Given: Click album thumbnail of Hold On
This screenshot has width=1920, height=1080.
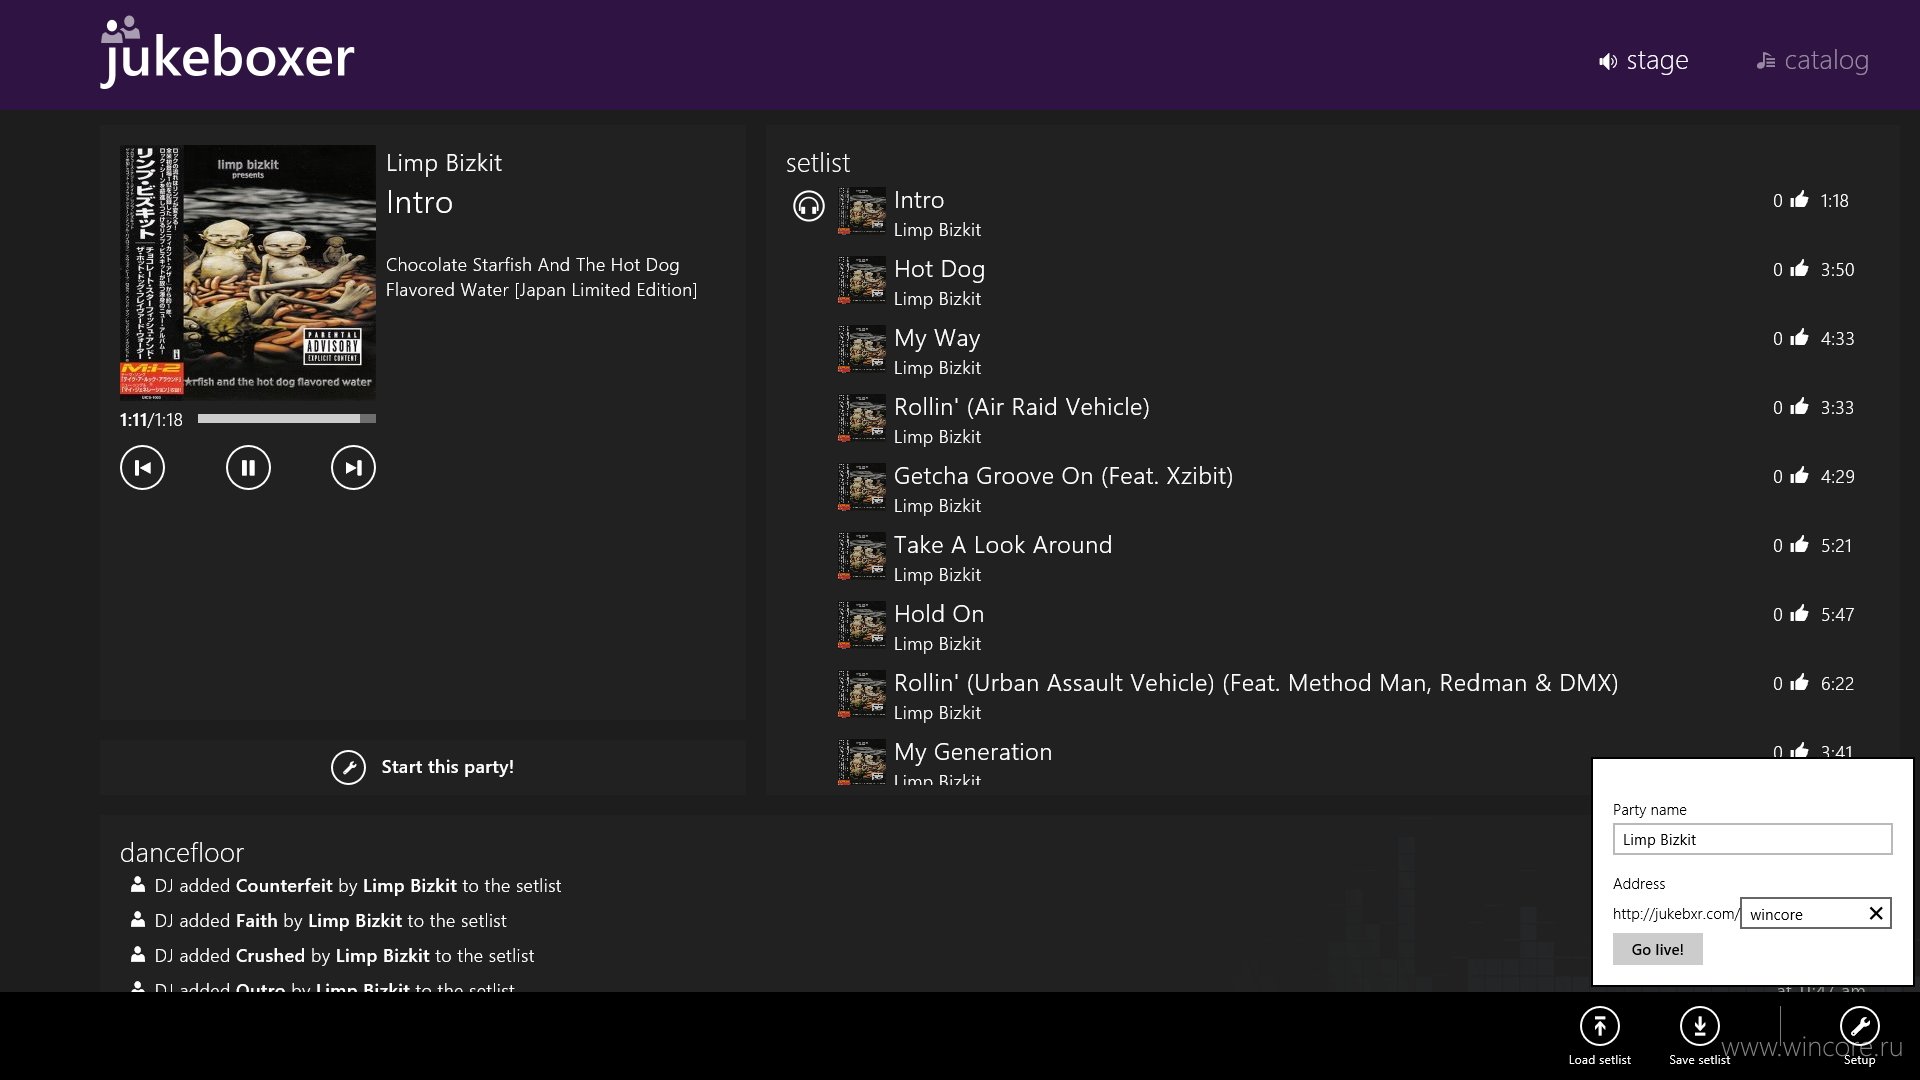Looking at the screenshot, I should point(862,625).
